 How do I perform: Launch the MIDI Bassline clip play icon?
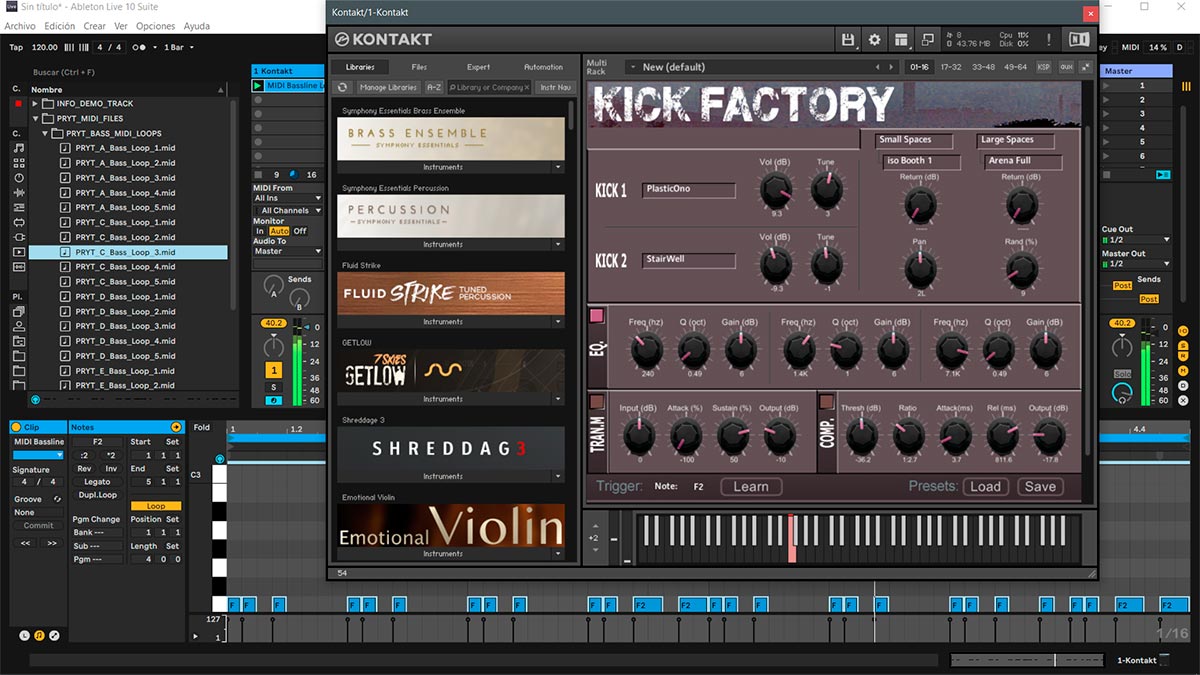point(258,86)
